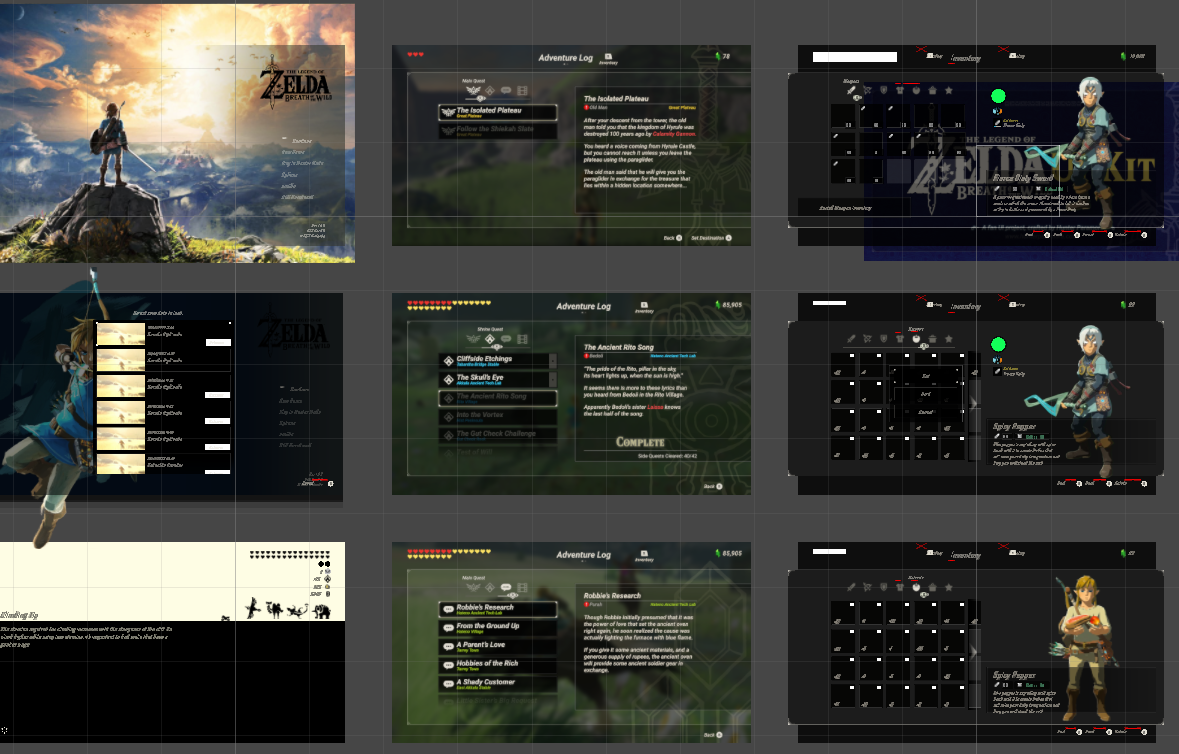Image resolution: width=1179 pixels, height=754 pixels.
Task: Select Materials apple icon in top-right inventory
Action: [916, 90]
